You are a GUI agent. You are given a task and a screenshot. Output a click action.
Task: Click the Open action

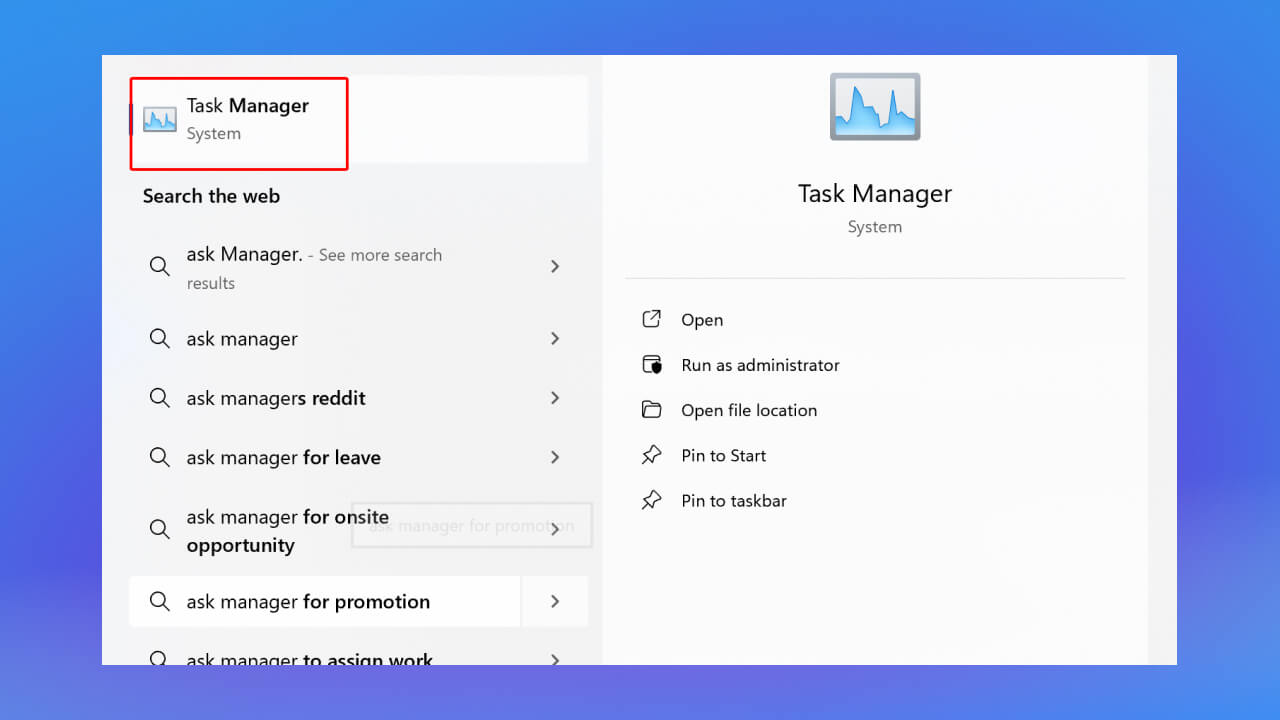702,320
